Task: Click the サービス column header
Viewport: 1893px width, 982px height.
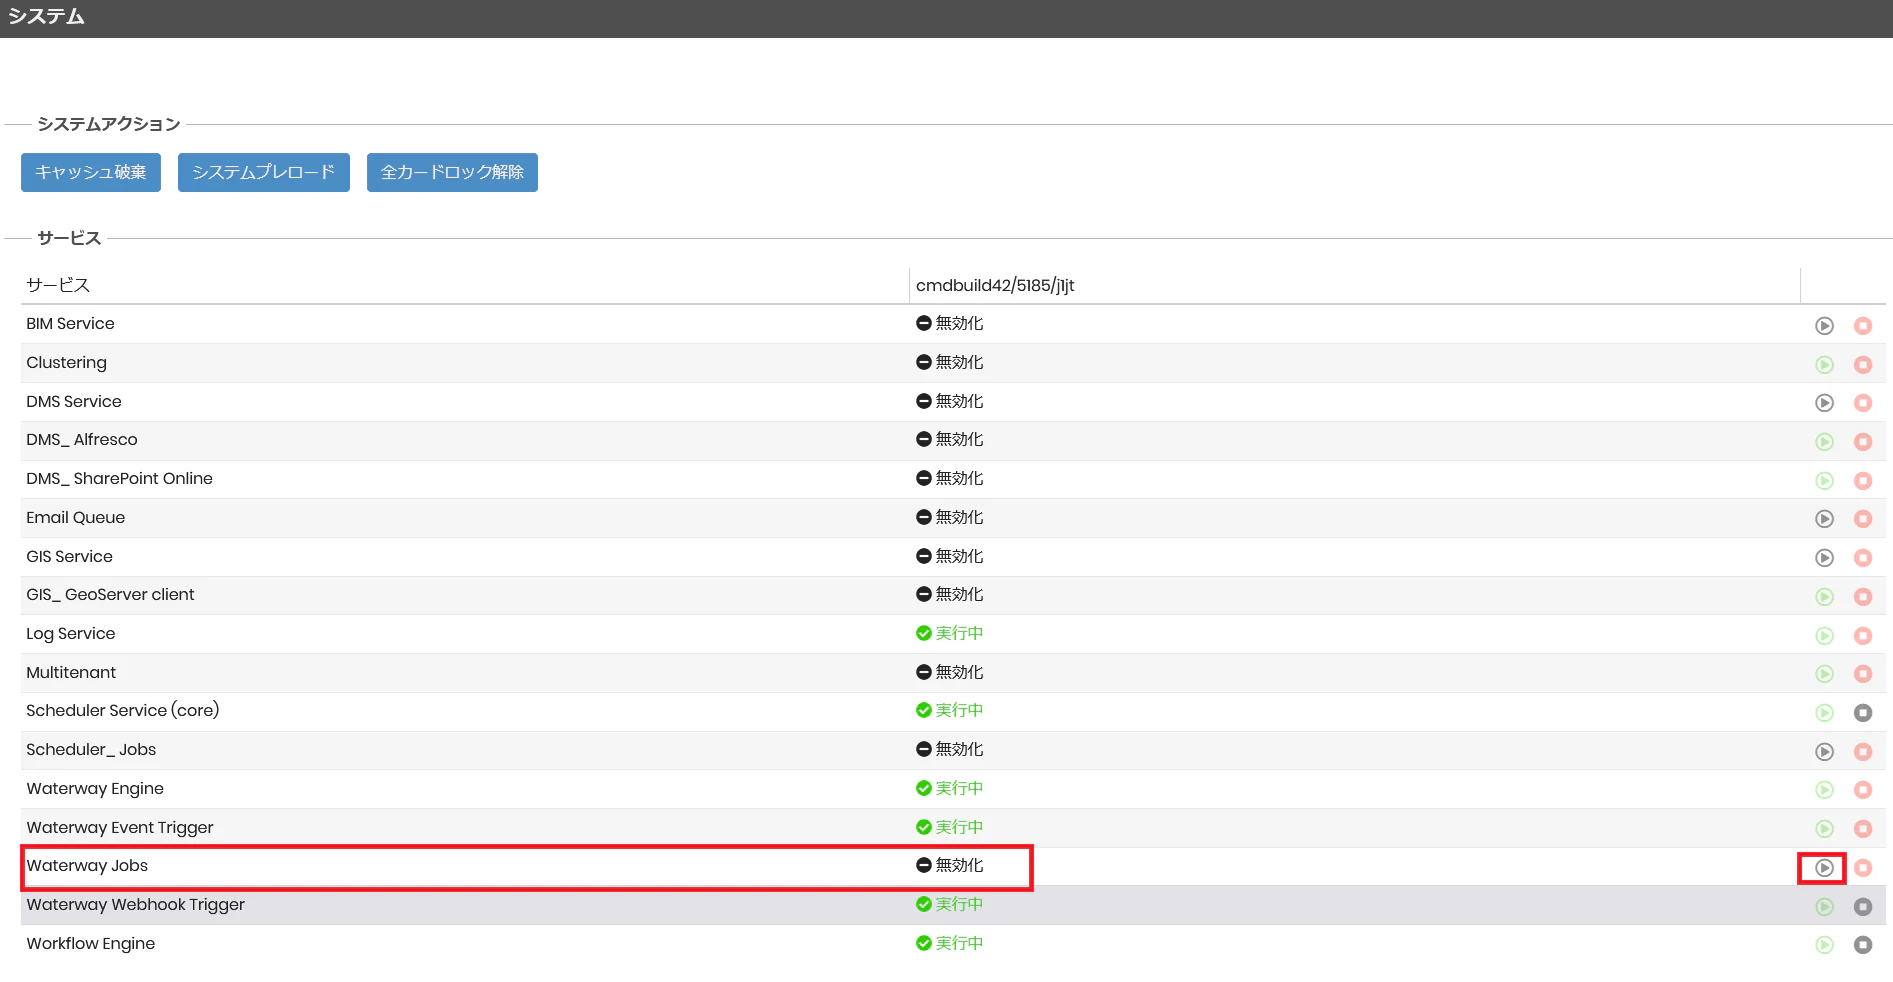Action: tap(58, 285)
